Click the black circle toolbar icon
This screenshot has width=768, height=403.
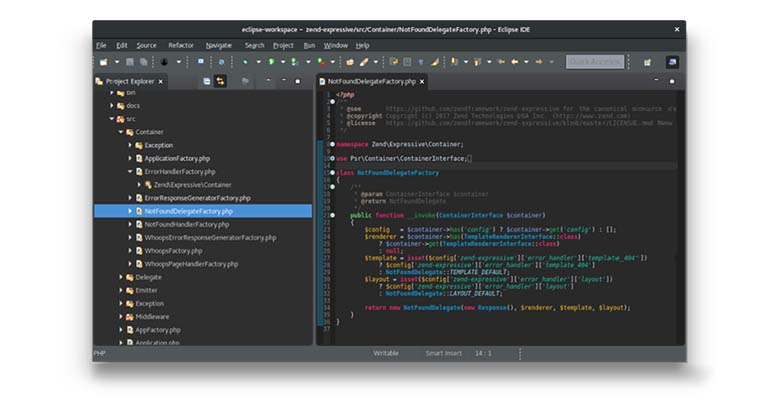point(164,62)
